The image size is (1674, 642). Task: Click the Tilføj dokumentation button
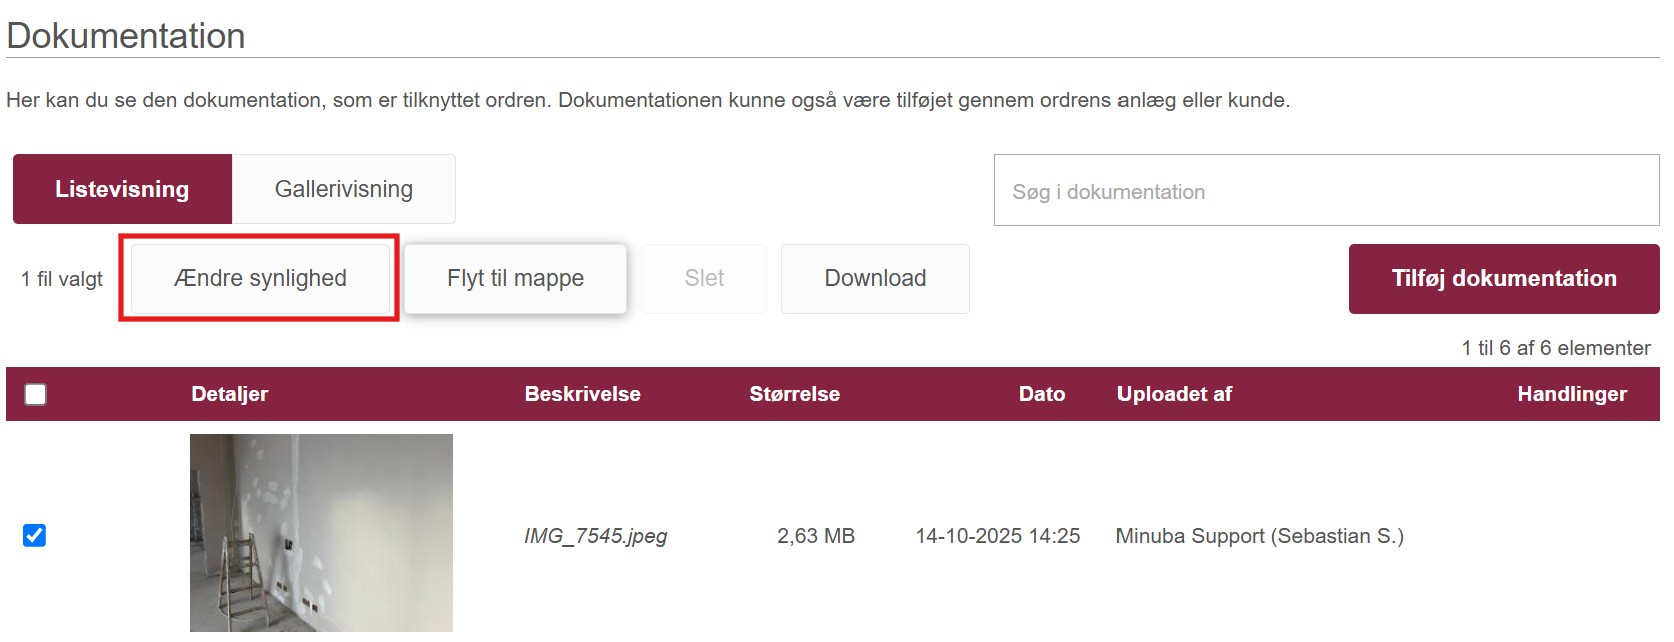(1503, 279)
